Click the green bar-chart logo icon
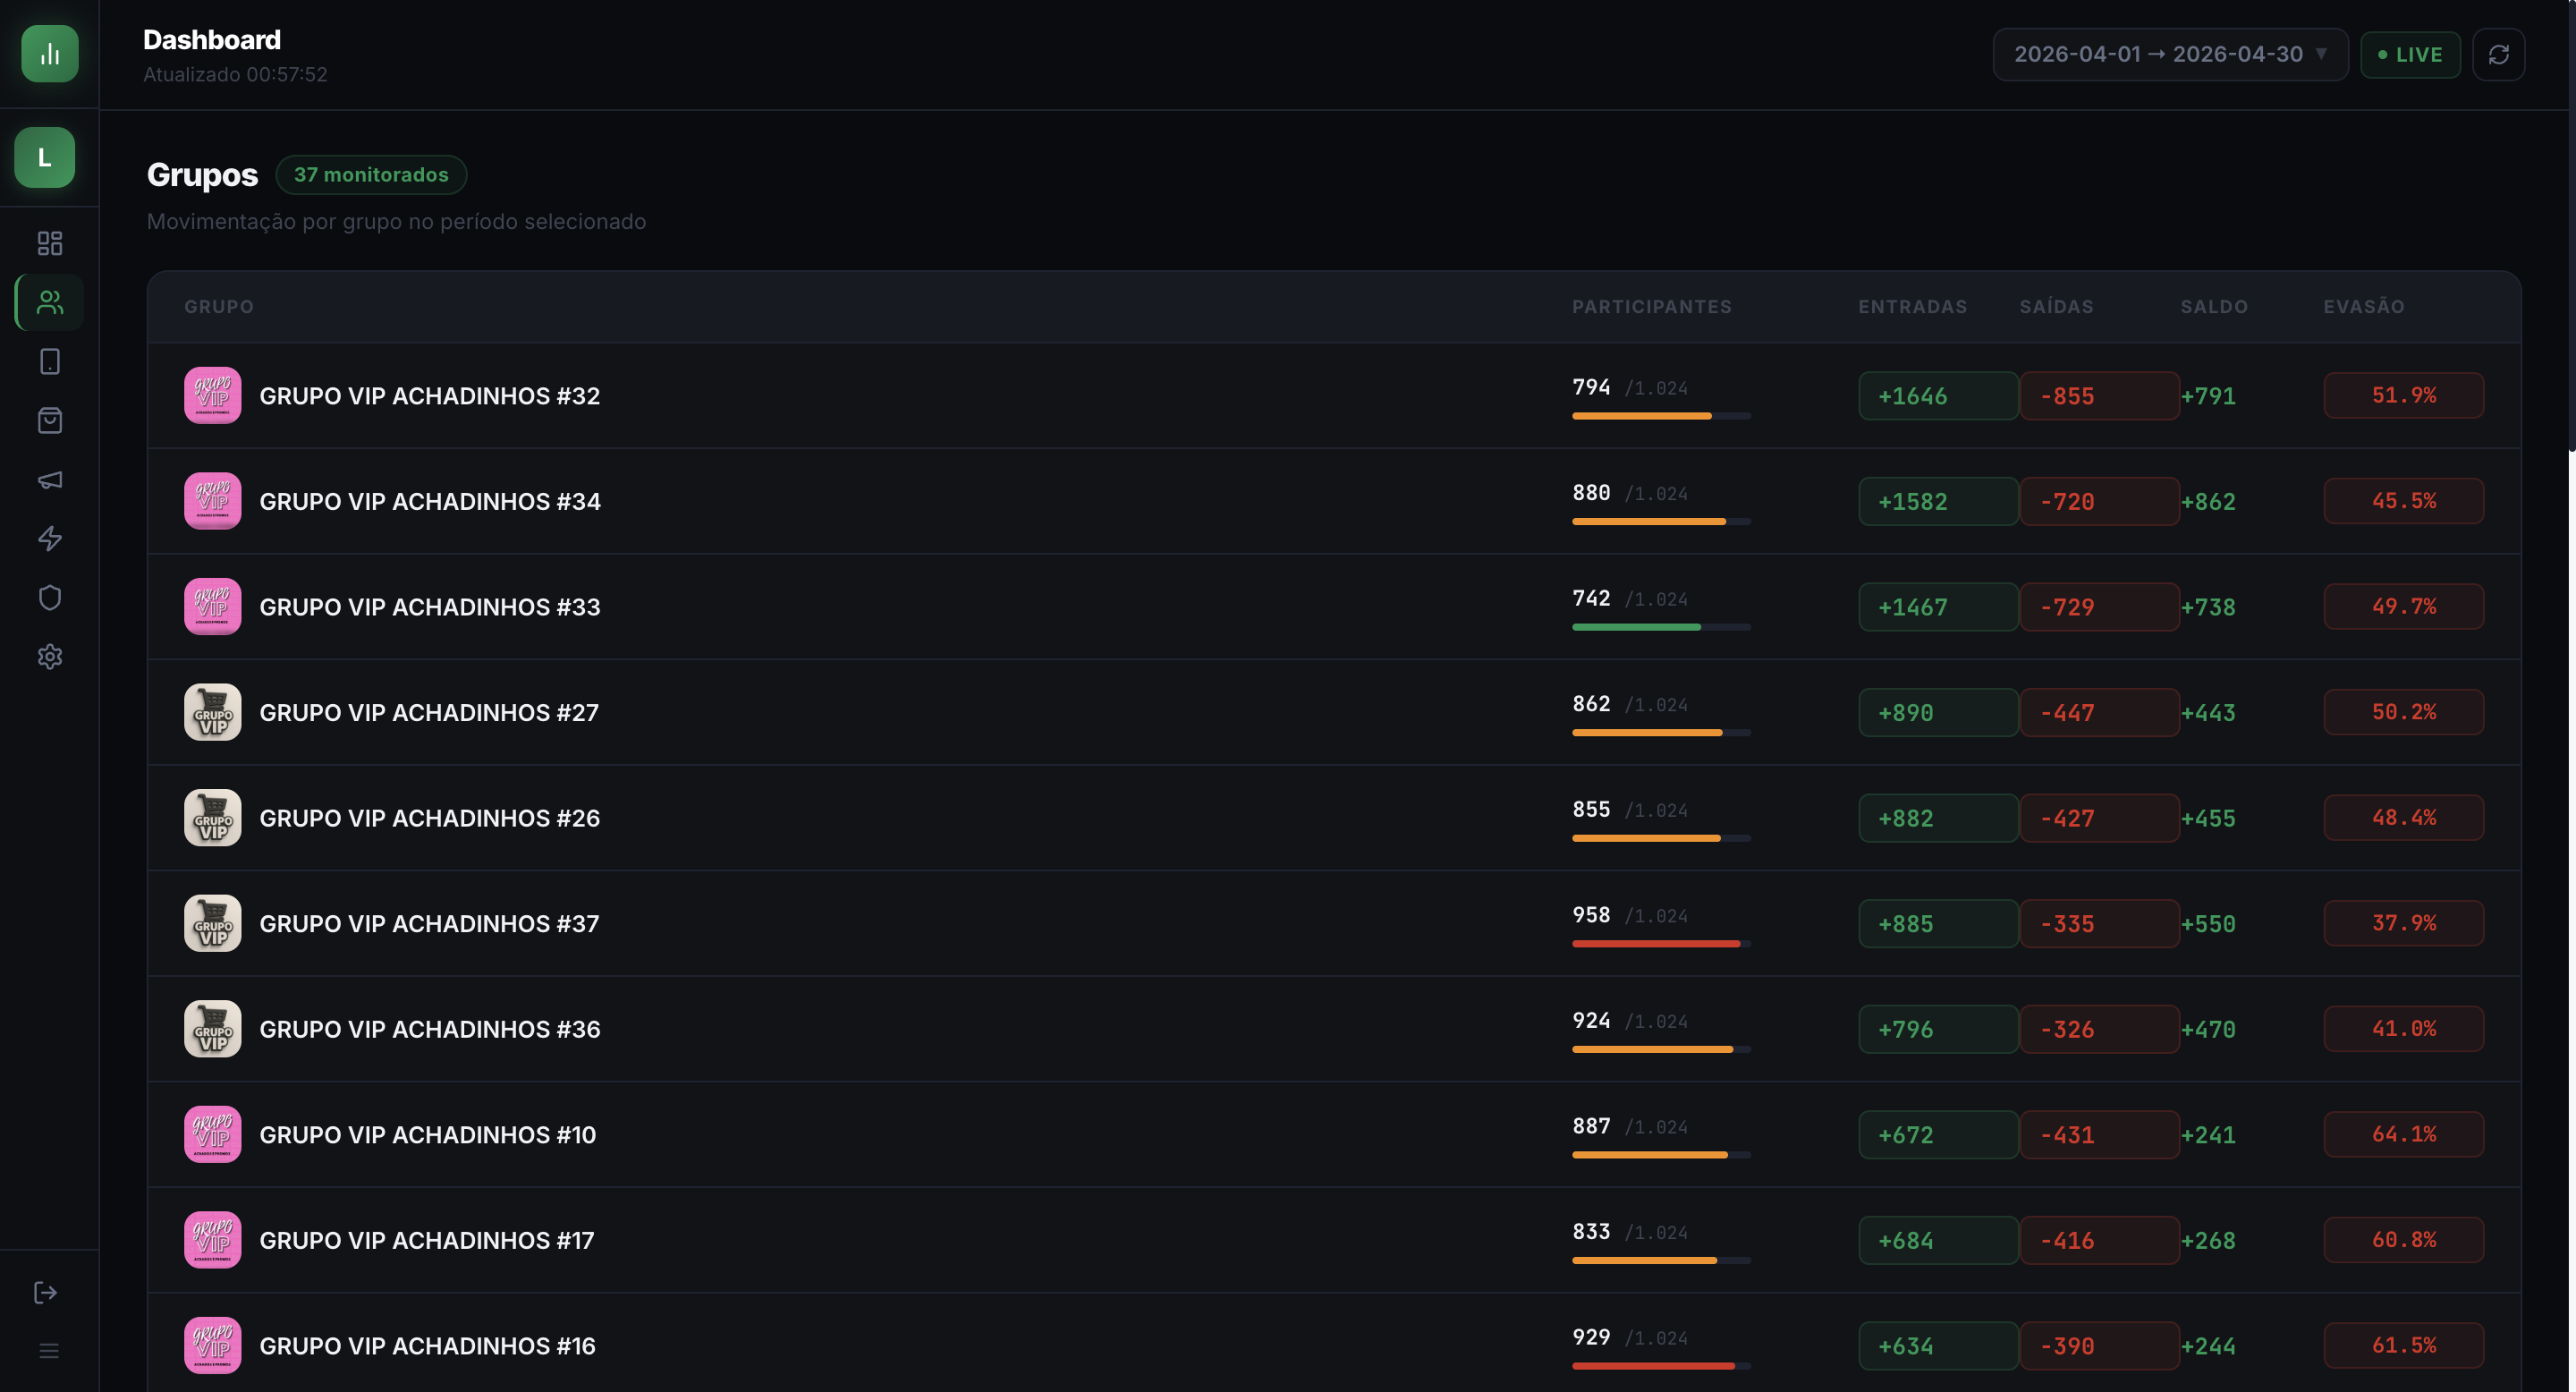The width and height of the screenshot is (2576, 1392). click(49, 54)
